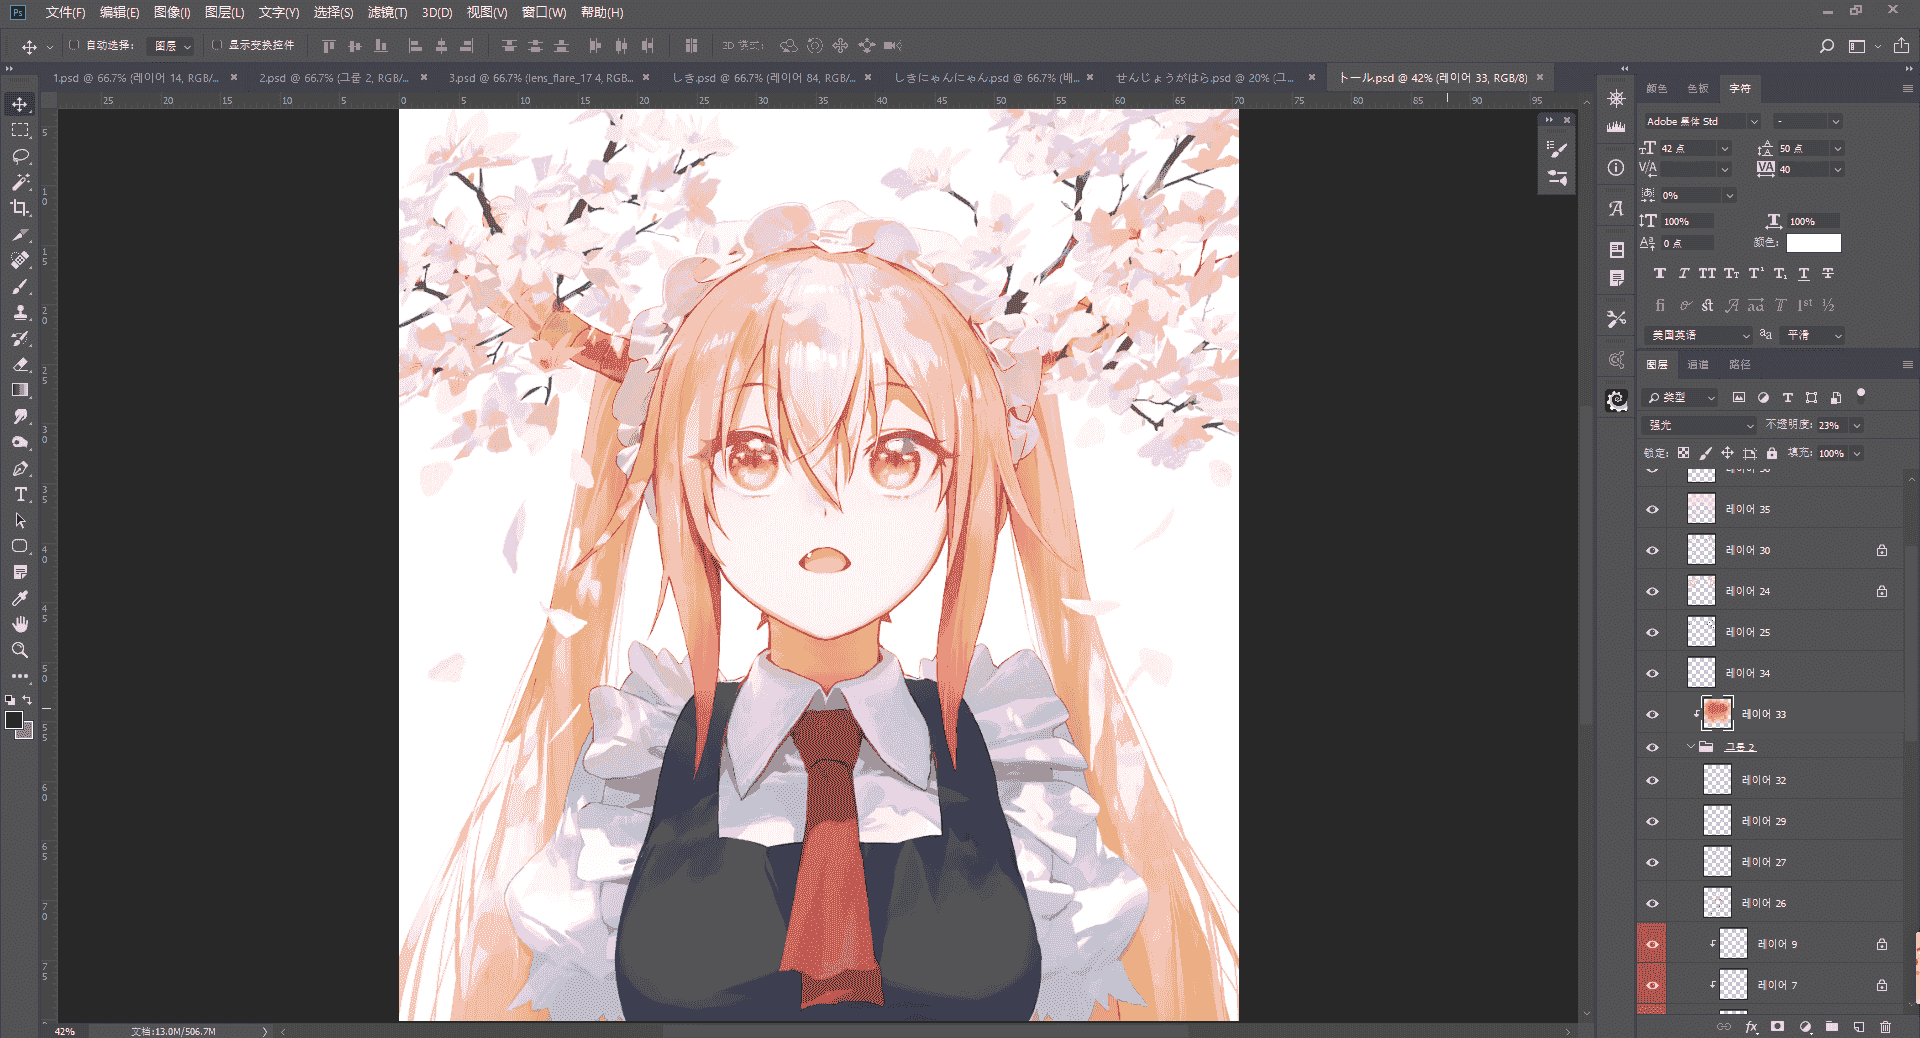Screen dimensions: 1920x1038
Task: Switch to the 路径 panel tab
Action: point(1740,364)
